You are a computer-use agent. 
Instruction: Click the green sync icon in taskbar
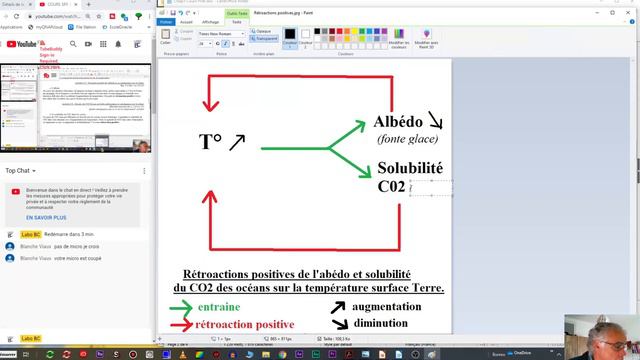pos(50,355)
